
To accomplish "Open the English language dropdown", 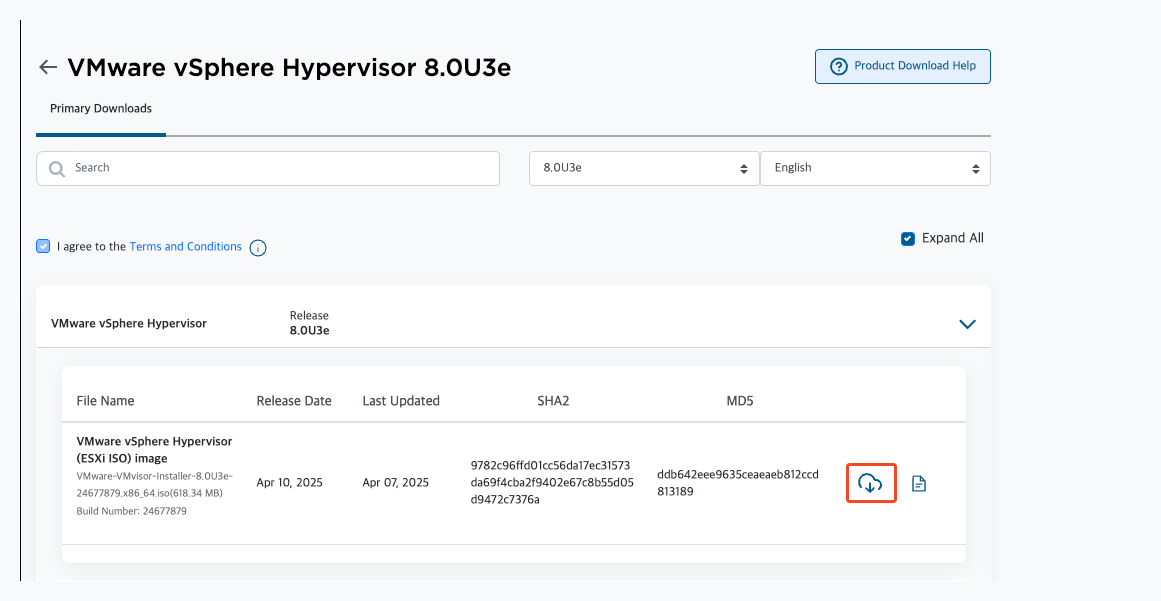I will [x=875, y=169].
